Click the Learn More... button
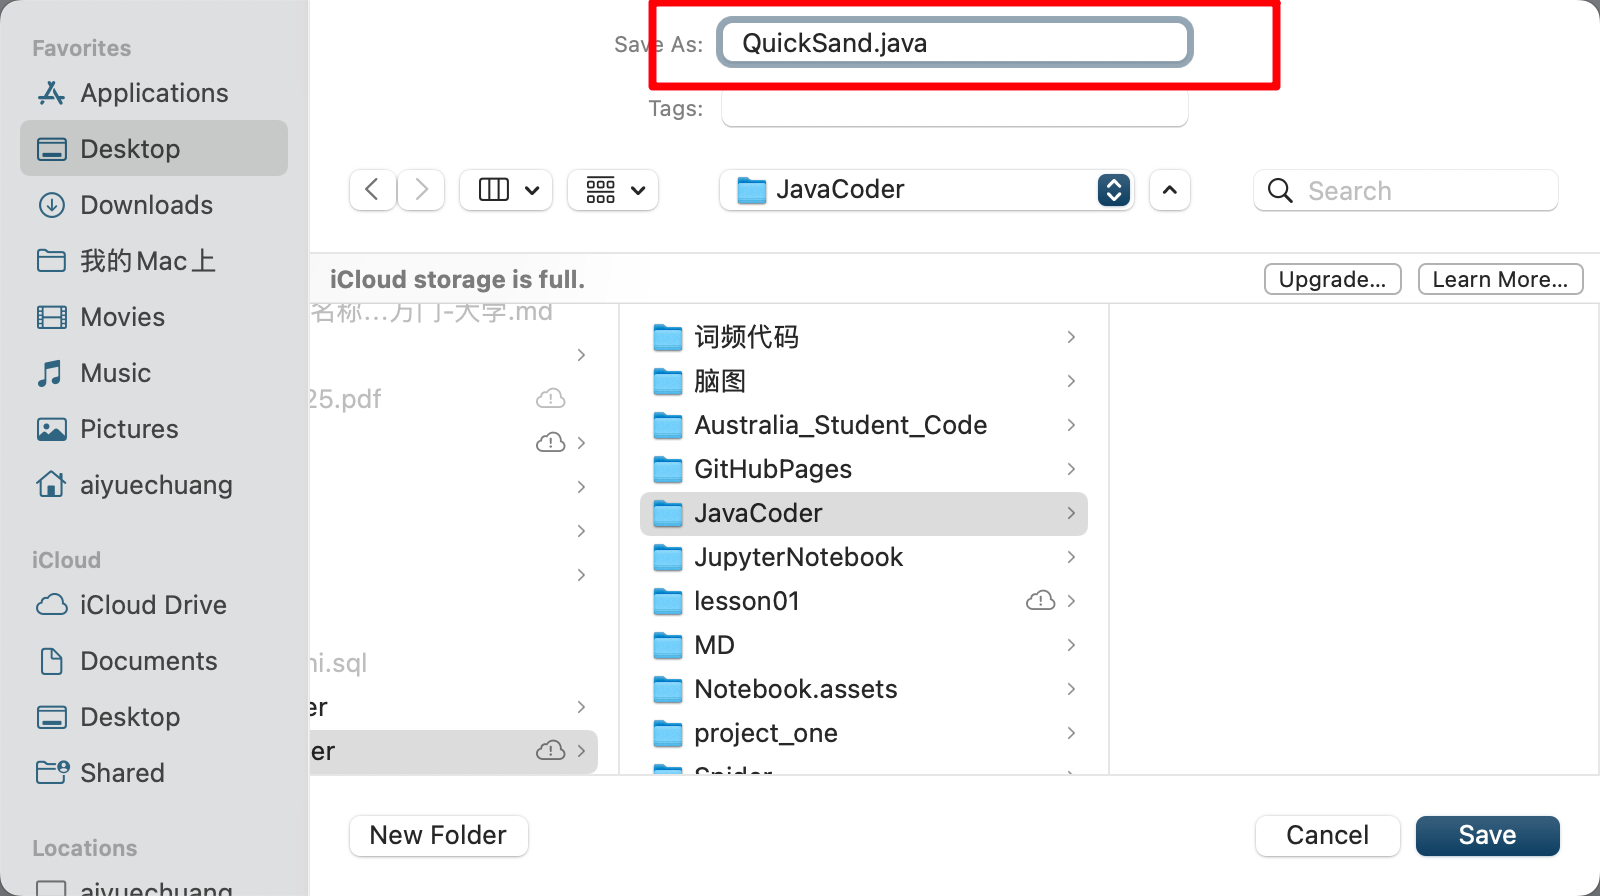The width and height of the screenshot is (1600, 896). click(1500, 279)
